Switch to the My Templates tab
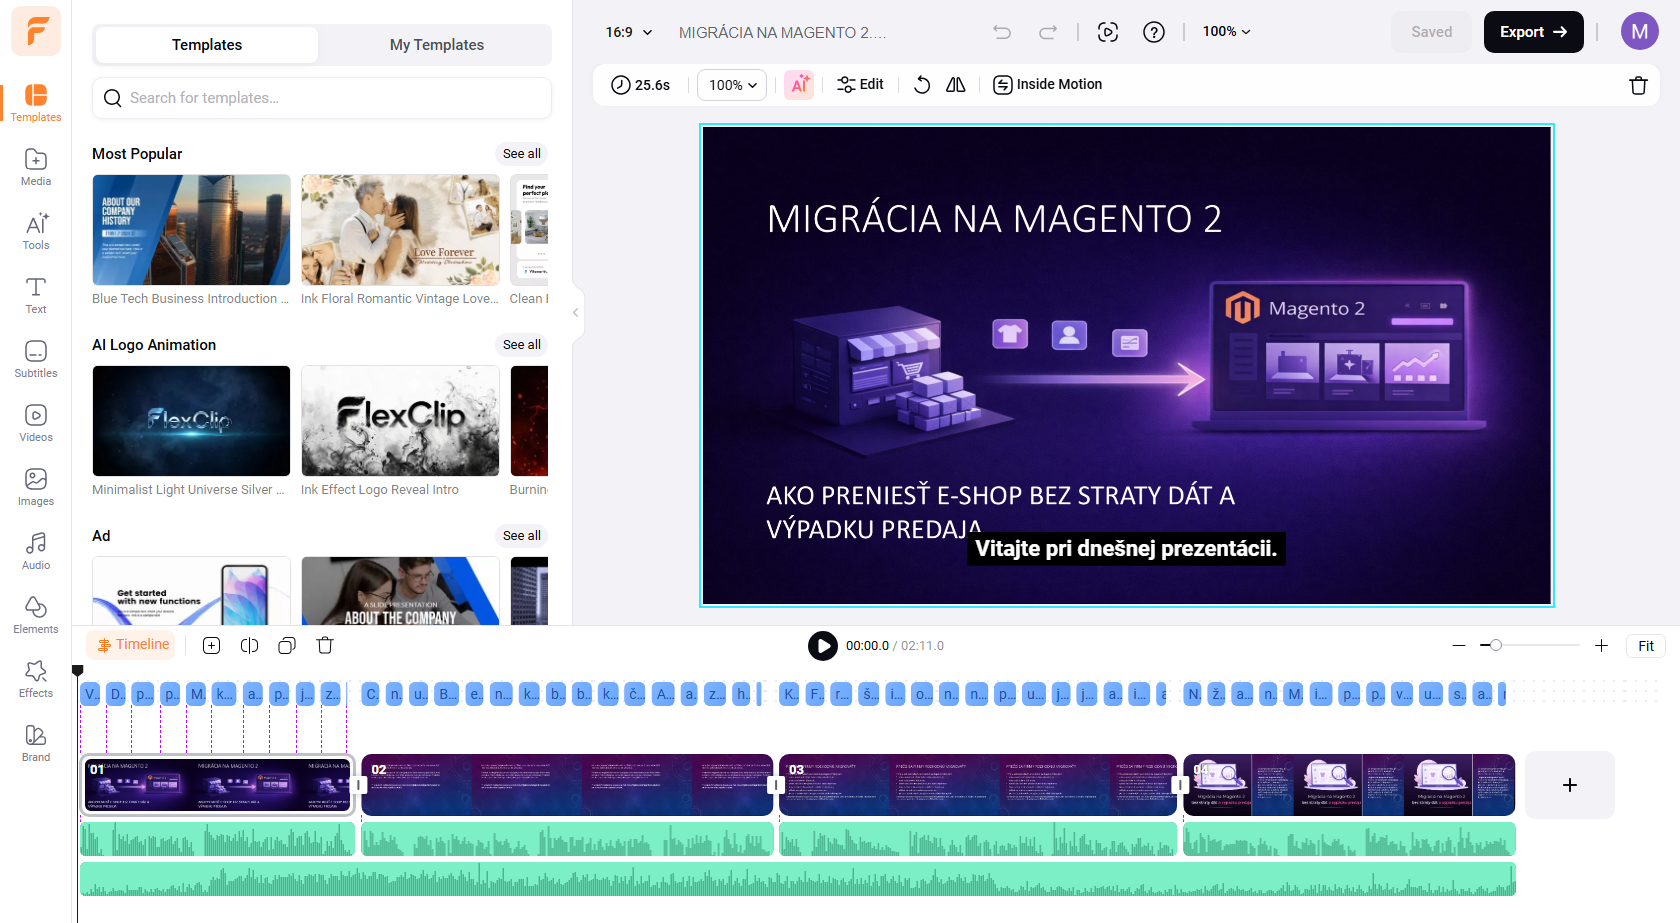This screenshot has height=923, width=1680. pos(435,45)
